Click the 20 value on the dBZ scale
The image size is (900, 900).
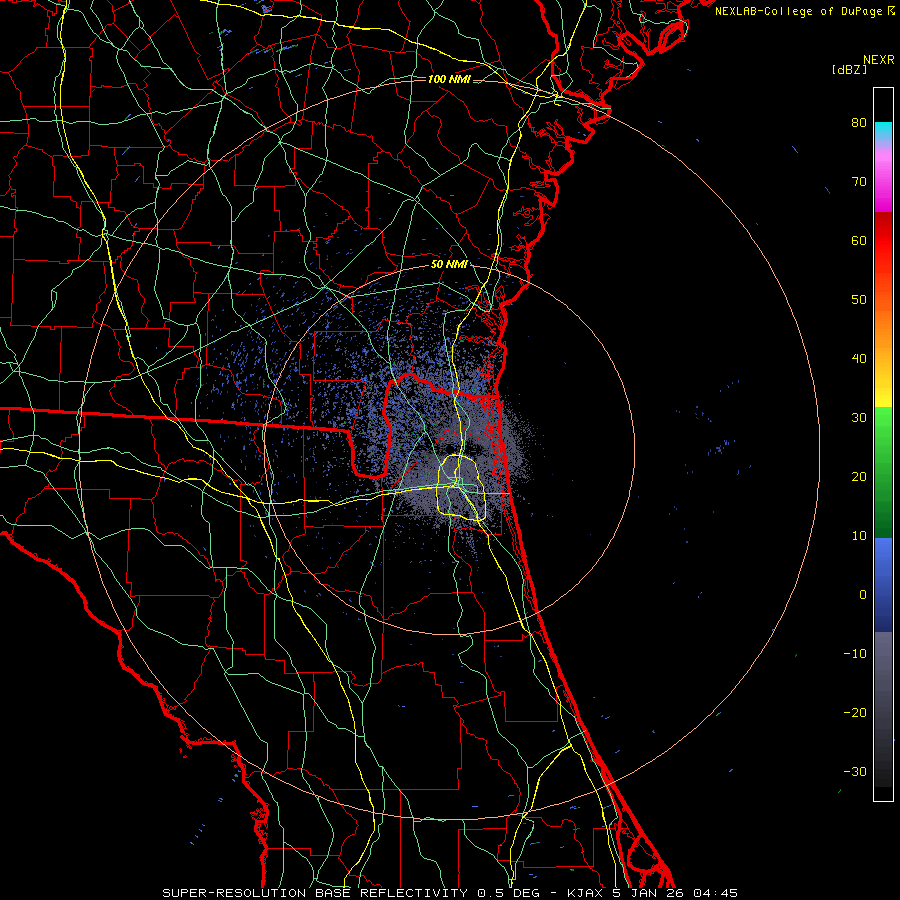pos(859,477)
